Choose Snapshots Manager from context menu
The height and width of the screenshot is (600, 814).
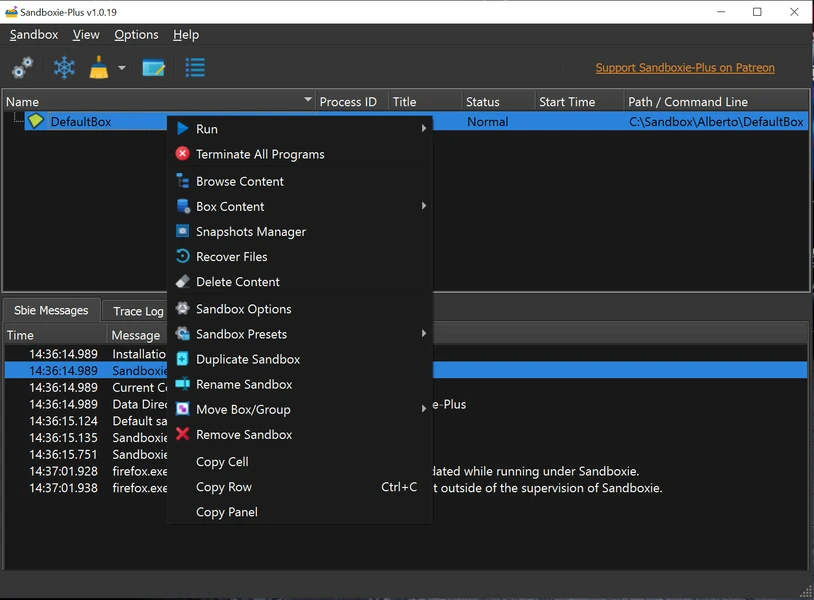click(x=250, y=231)
